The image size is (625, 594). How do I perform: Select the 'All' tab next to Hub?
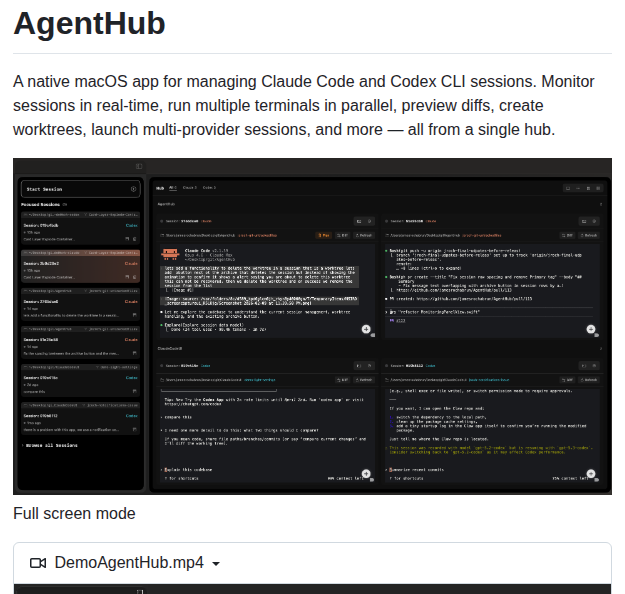(173, 188)
